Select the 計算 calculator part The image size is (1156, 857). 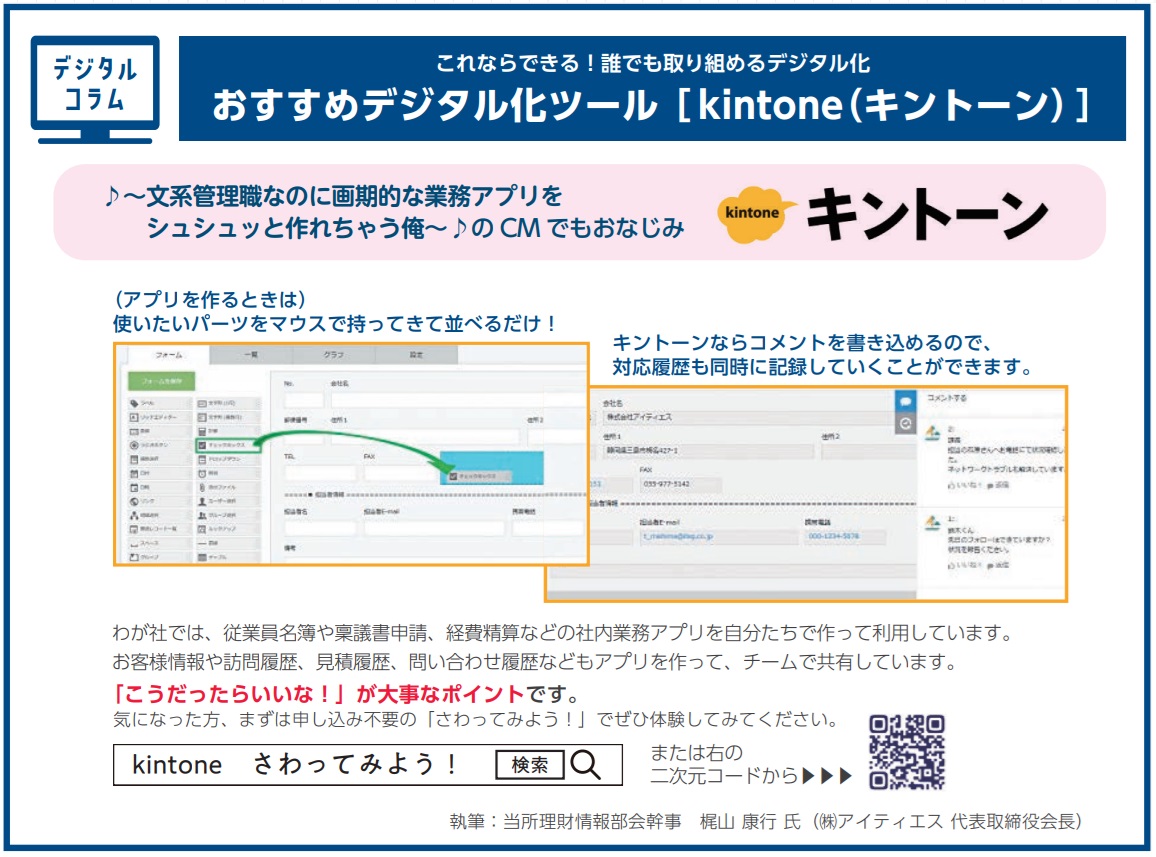point(228,431)
